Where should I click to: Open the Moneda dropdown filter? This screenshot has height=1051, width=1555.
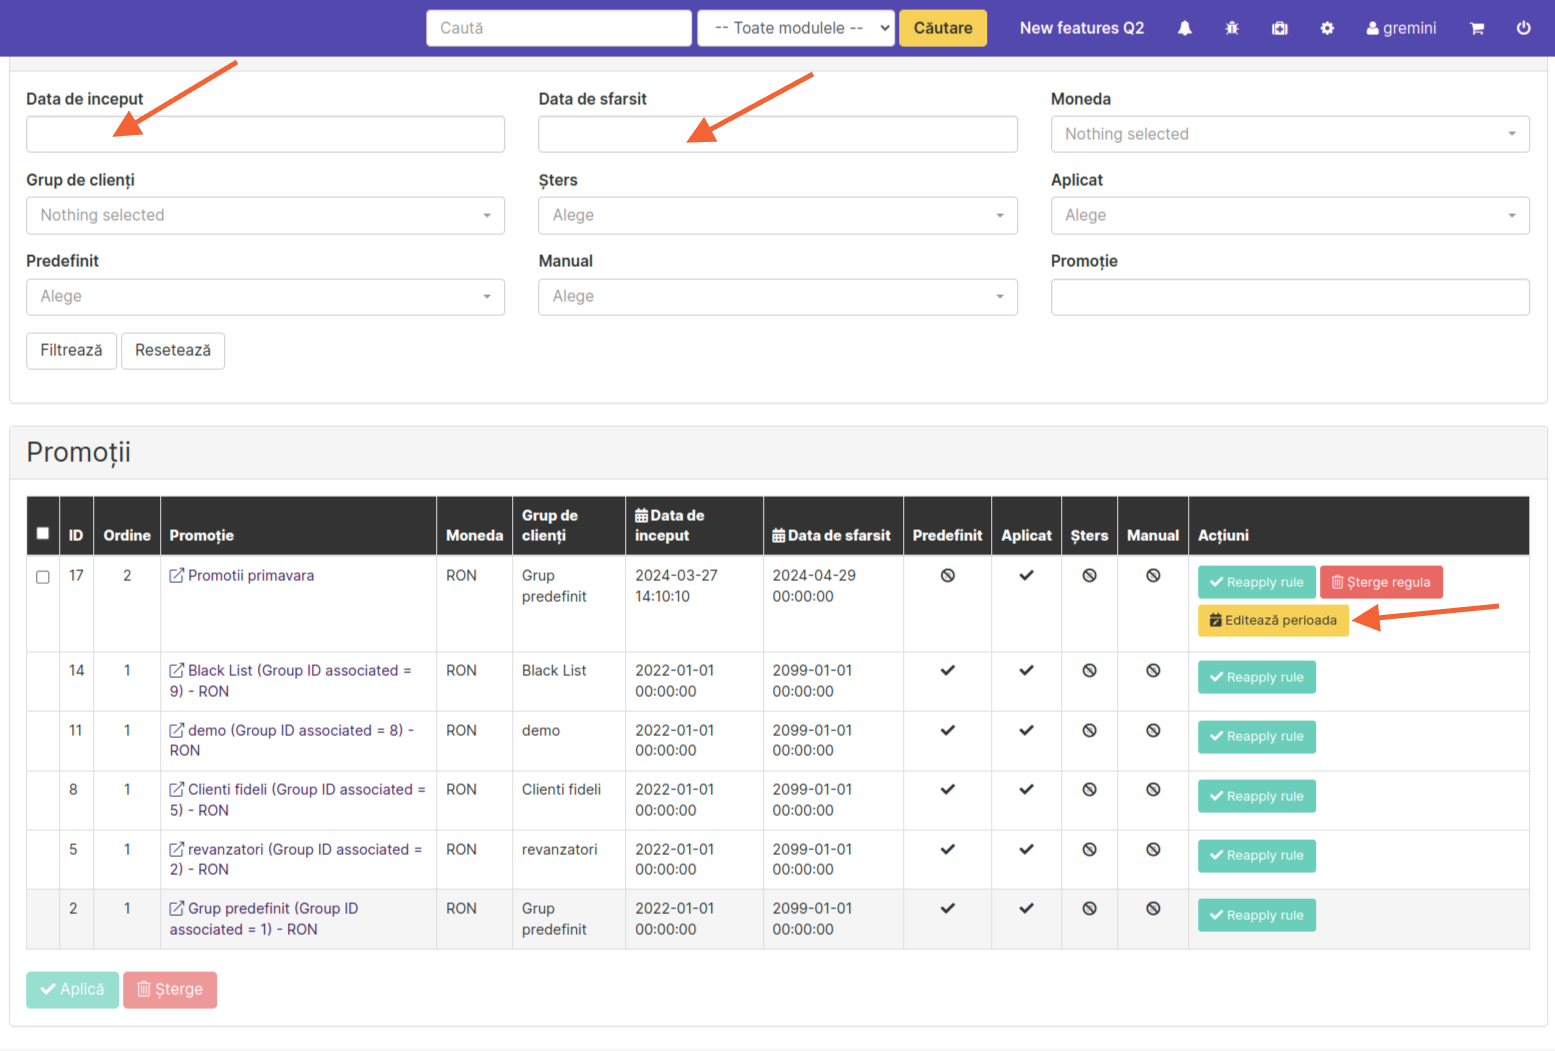1289,134
